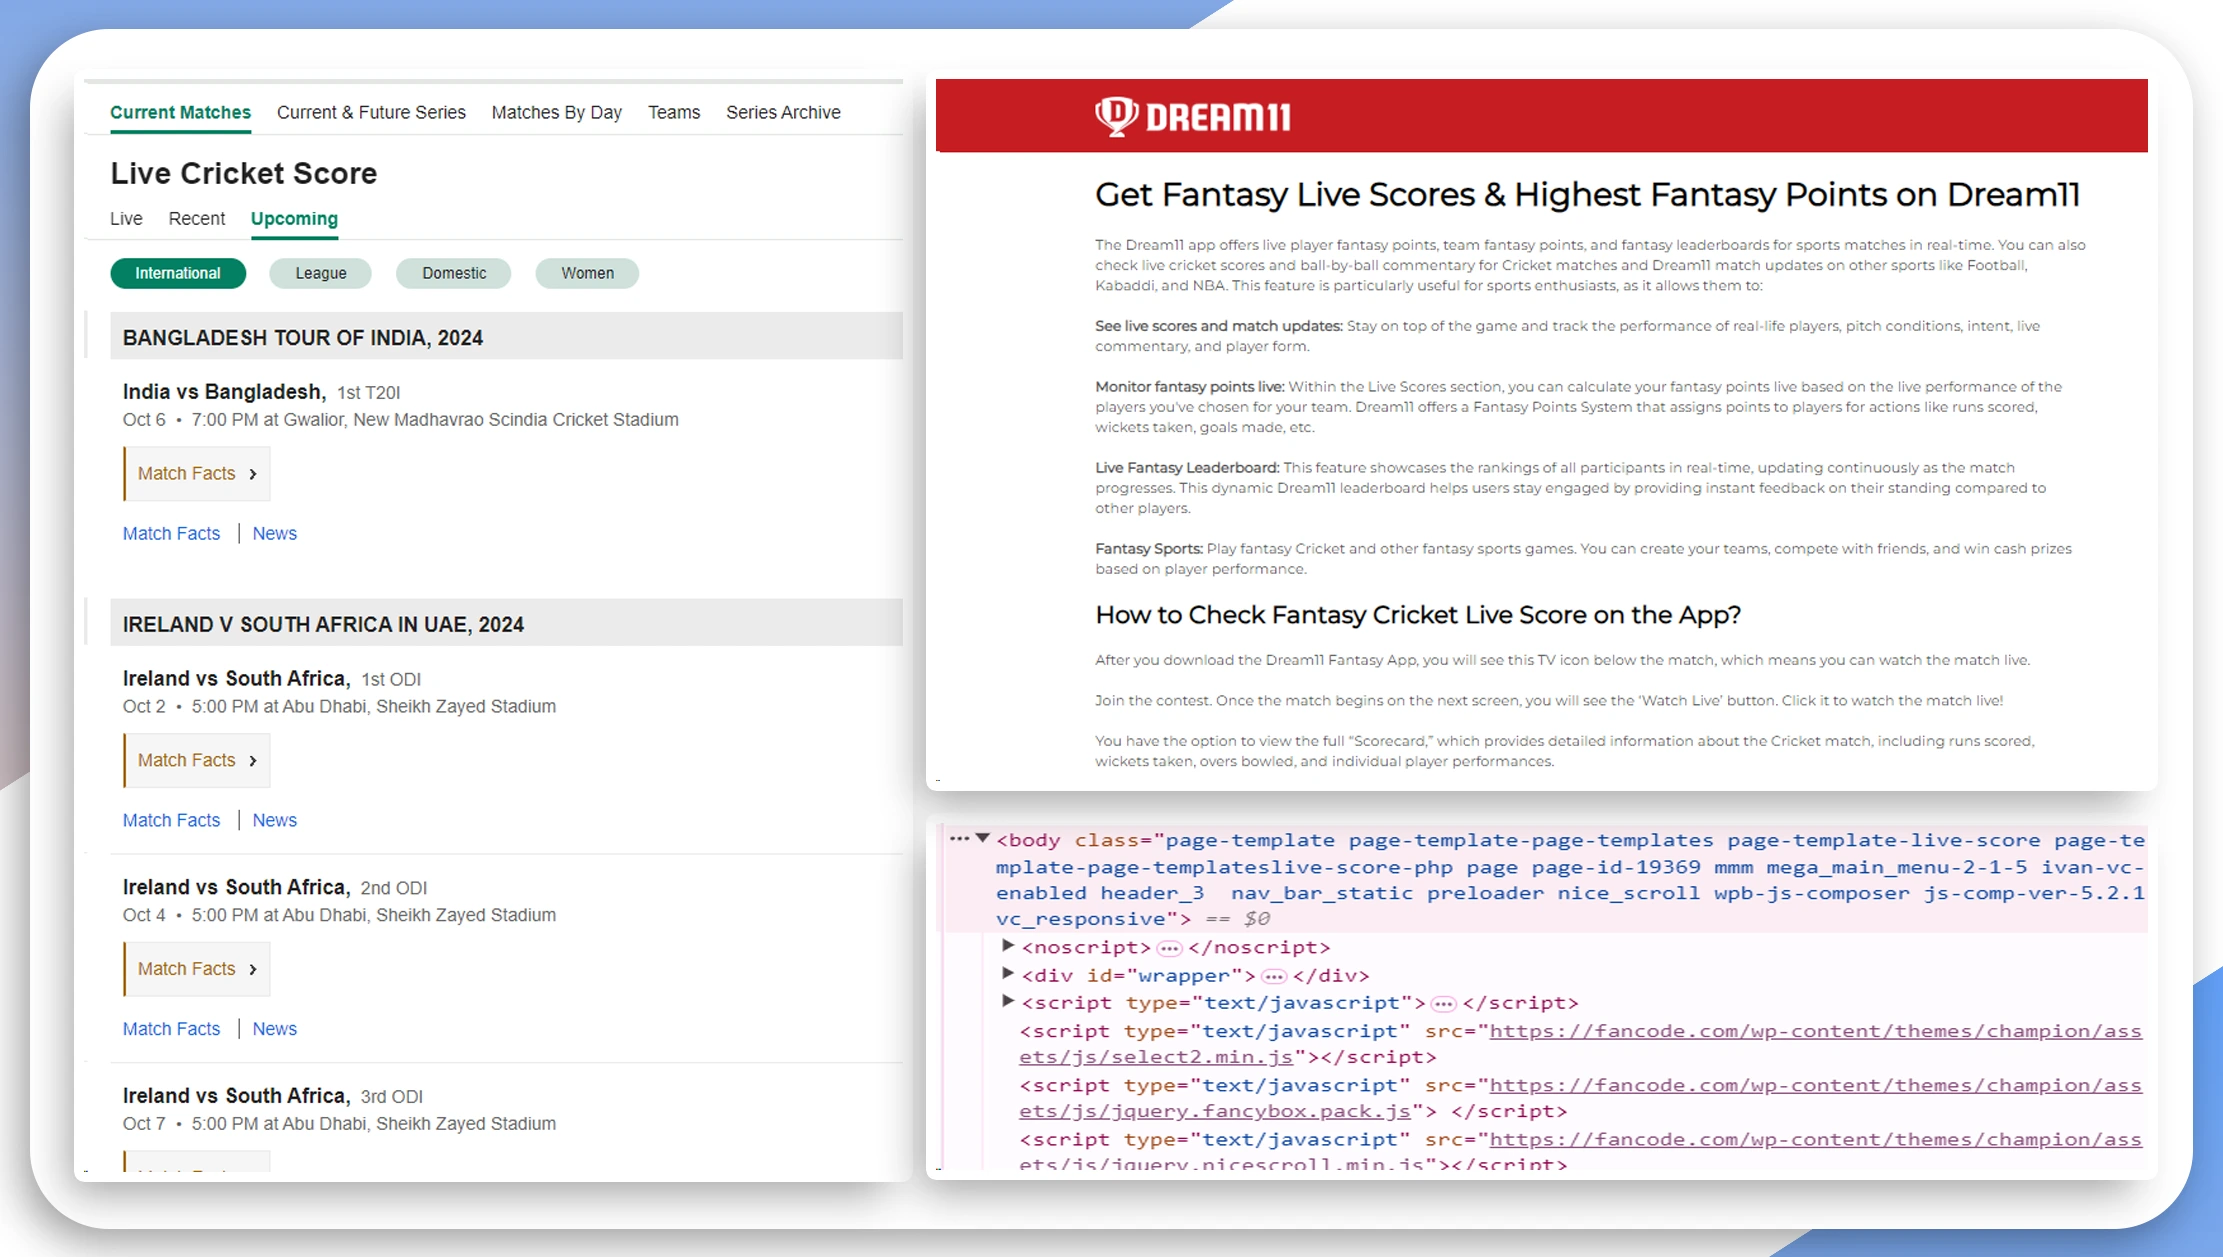Click 'Oct 4 • 5:00 PM at Abu Dhabi' text
The width and height of the screenshot is (2223, 1257).
[x=339, y=916]
